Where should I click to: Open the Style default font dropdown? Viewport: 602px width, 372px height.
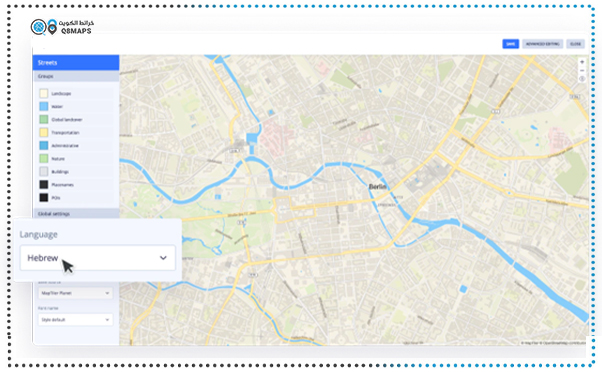click(75, 319)
